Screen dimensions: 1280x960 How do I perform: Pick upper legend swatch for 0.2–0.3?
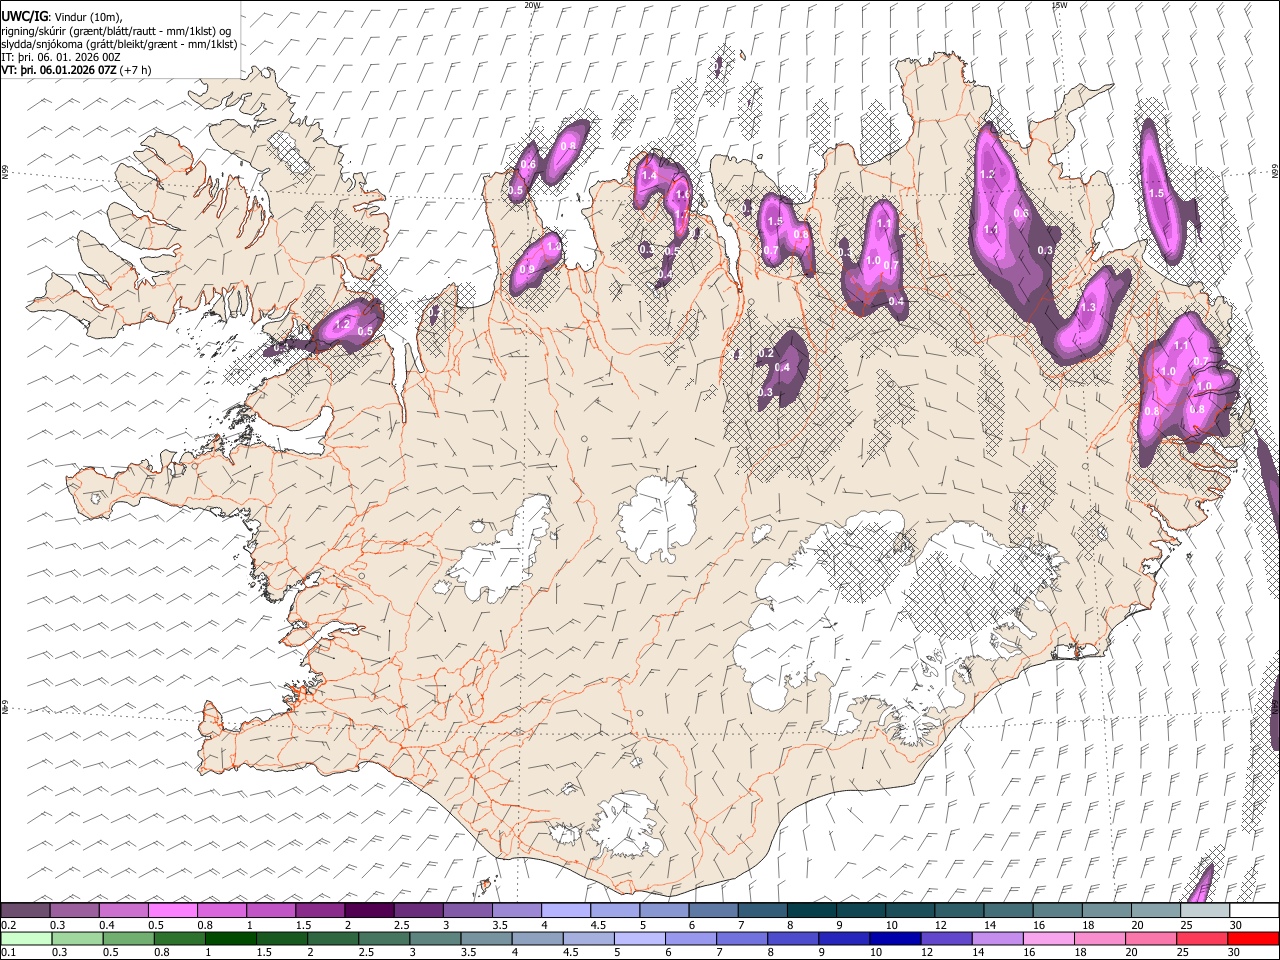25,910
